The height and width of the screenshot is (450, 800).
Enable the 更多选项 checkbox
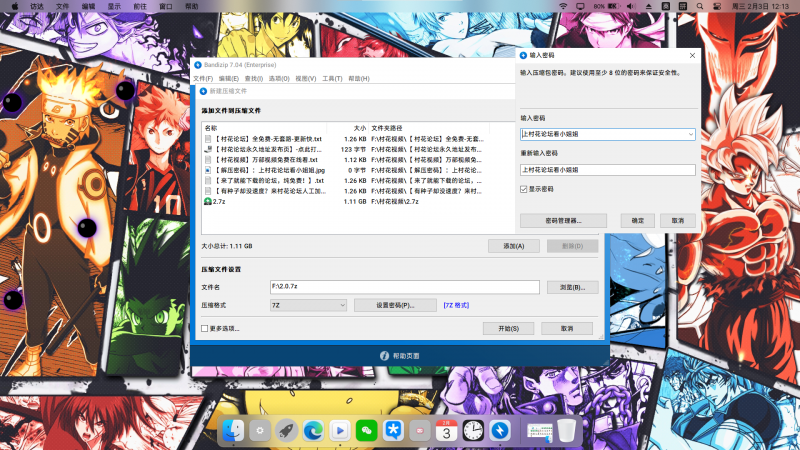[205, 328]
